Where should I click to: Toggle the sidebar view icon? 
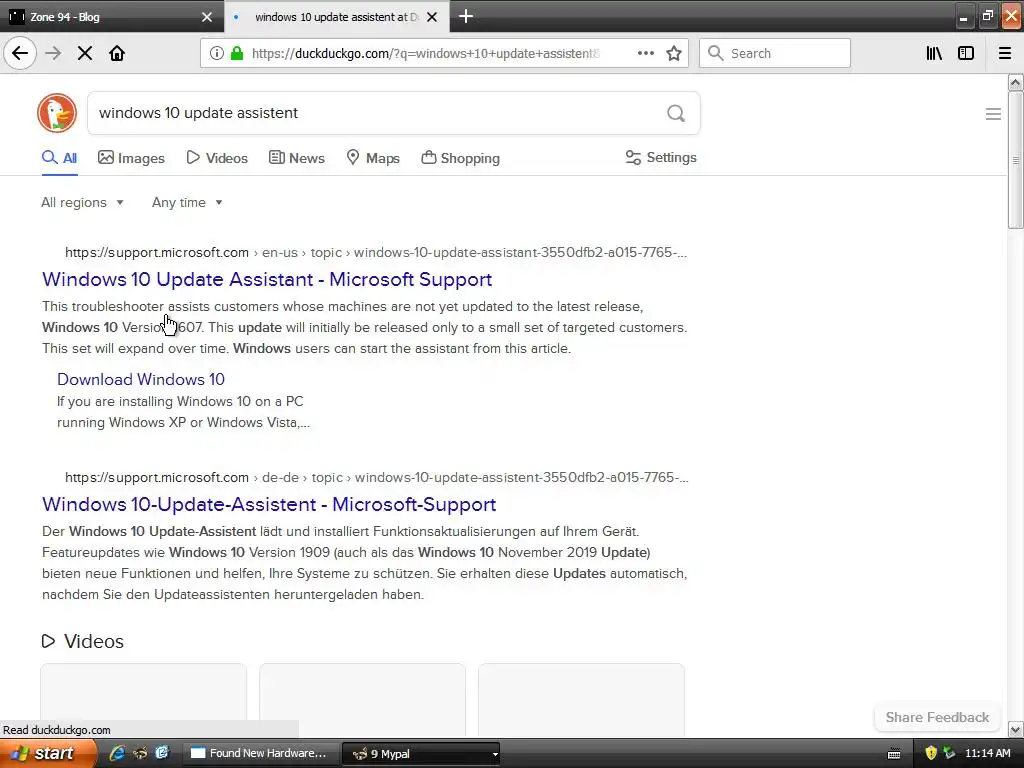966,53
